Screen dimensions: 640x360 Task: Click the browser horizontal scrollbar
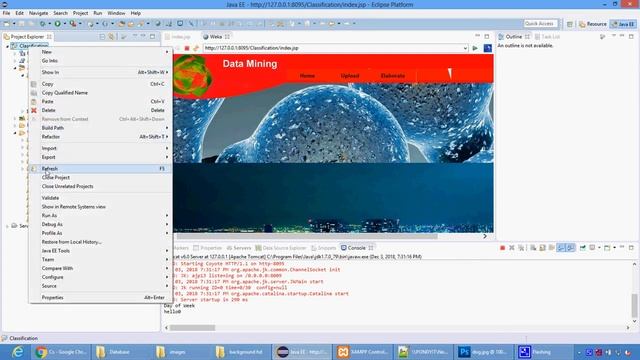(x=307, y=236)
